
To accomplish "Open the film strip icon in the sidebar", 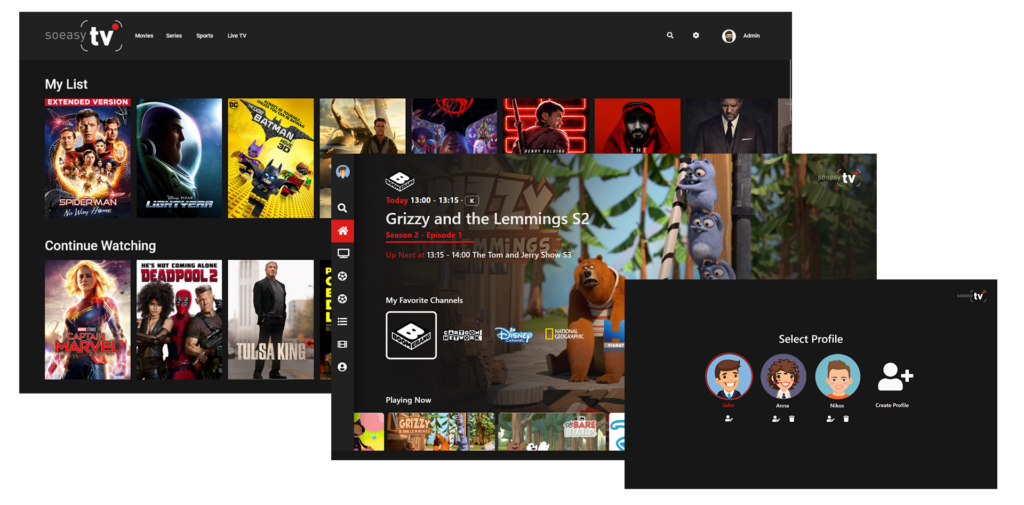I will [342, 344].
